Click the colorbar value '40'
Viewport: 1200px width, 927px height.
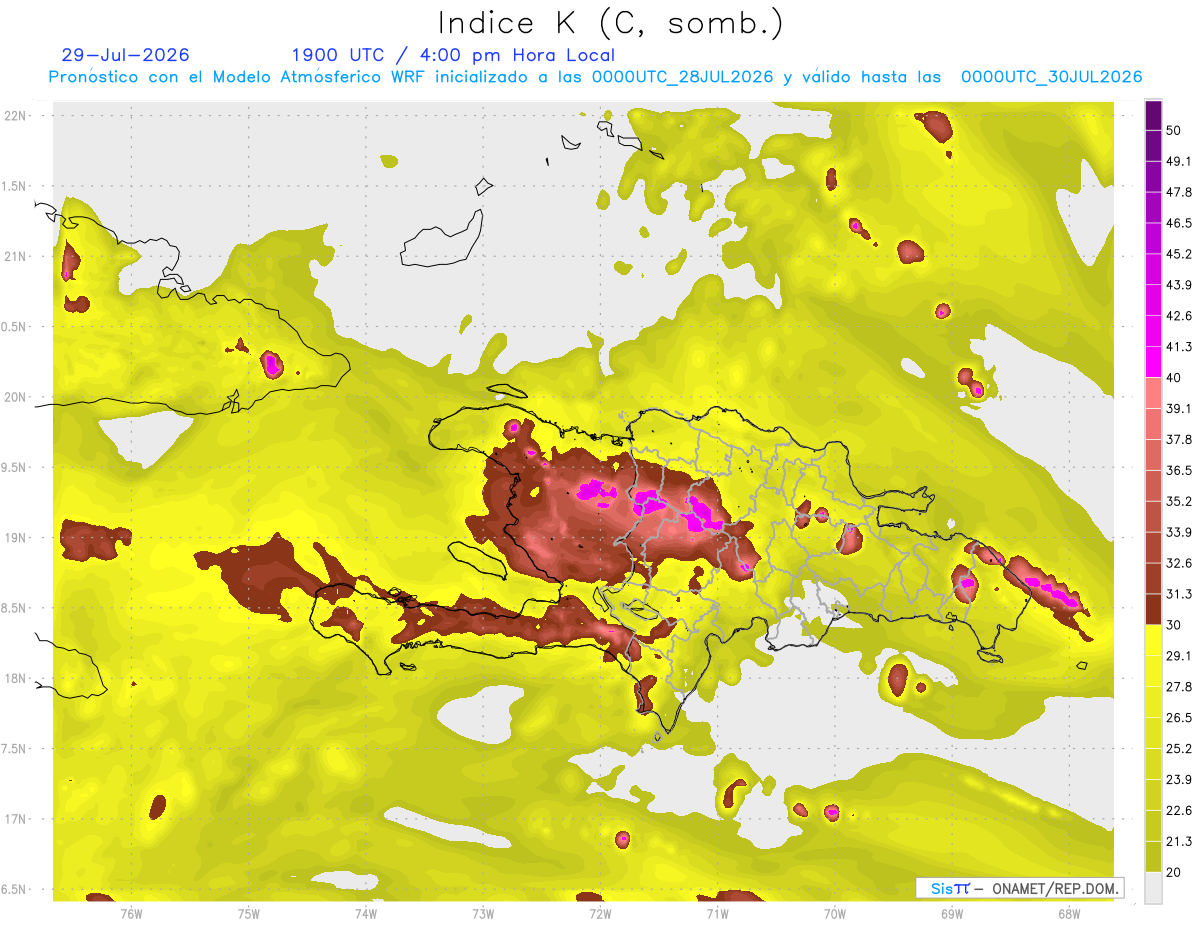click(1174, 378)
